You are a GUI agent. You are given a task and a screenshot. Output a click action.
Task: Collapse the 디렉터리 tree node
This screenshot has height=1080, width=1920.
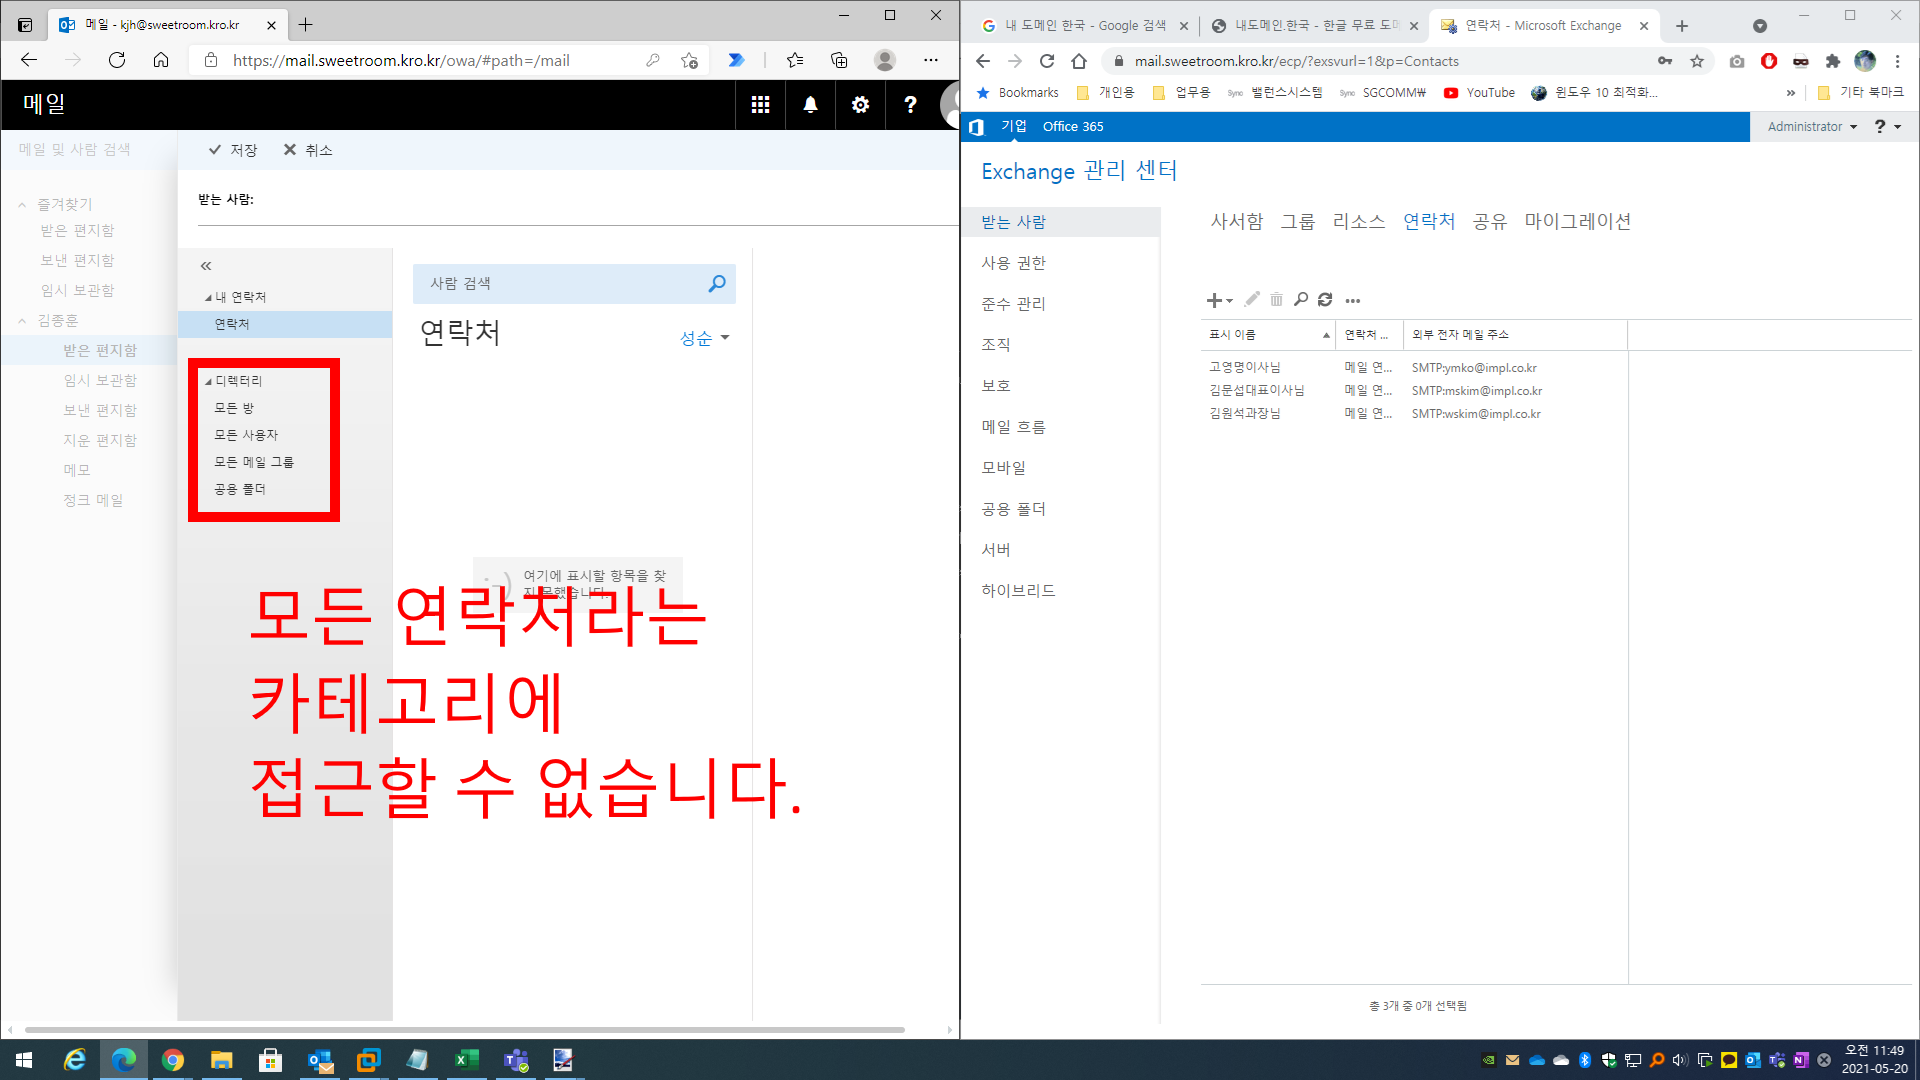[209, 381]
